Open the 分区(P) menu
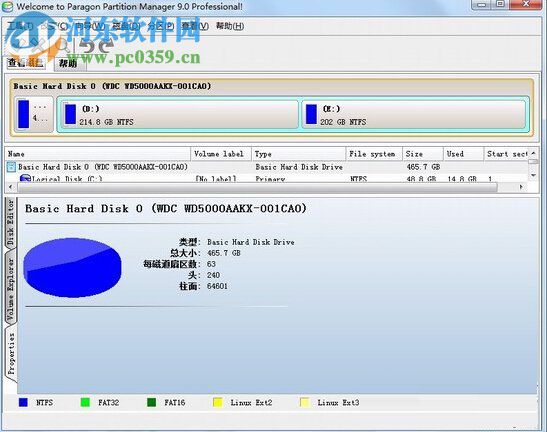 [161, 26]
